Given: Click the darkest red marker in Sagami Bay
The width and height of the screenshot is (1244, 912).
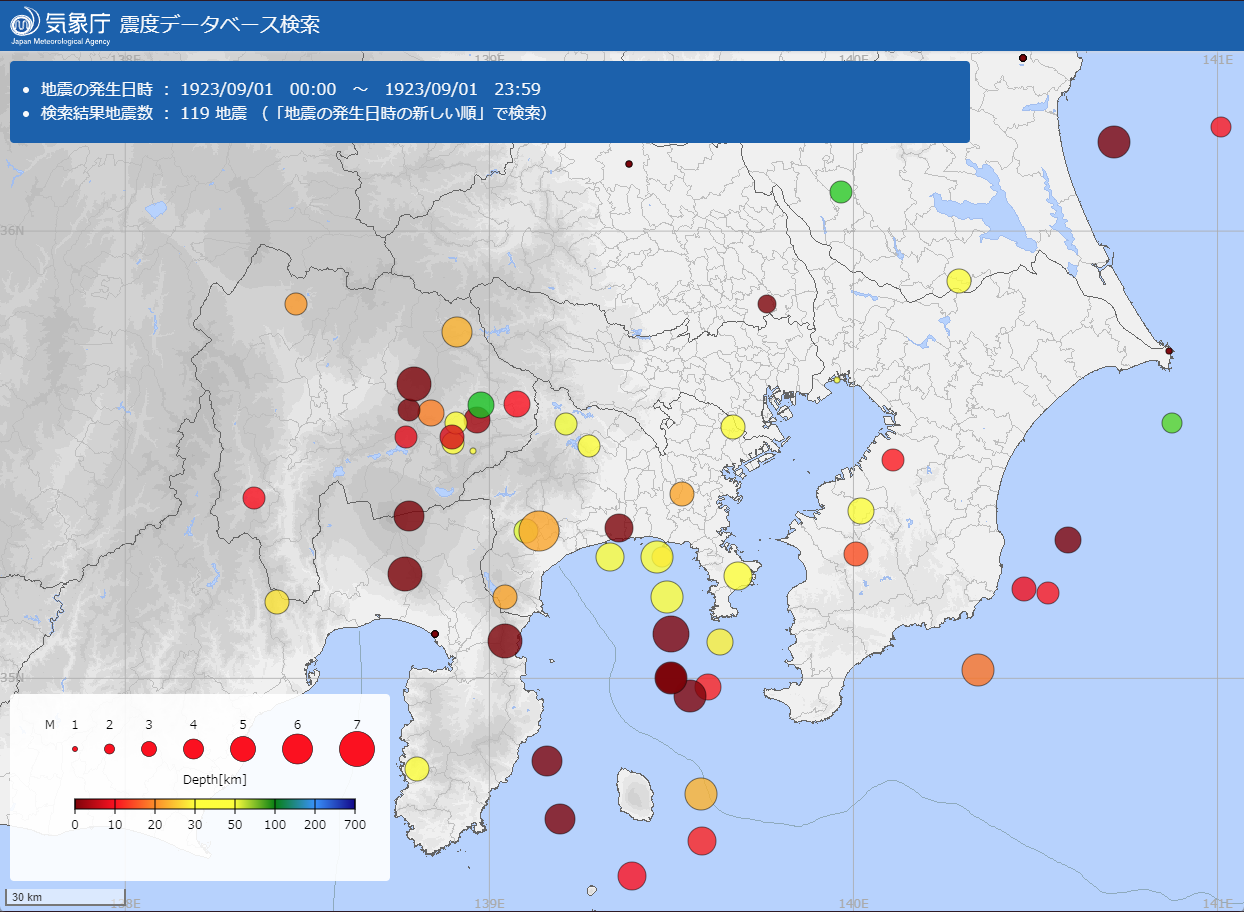Looking at the screenshot, I should [x=670, y=677].
